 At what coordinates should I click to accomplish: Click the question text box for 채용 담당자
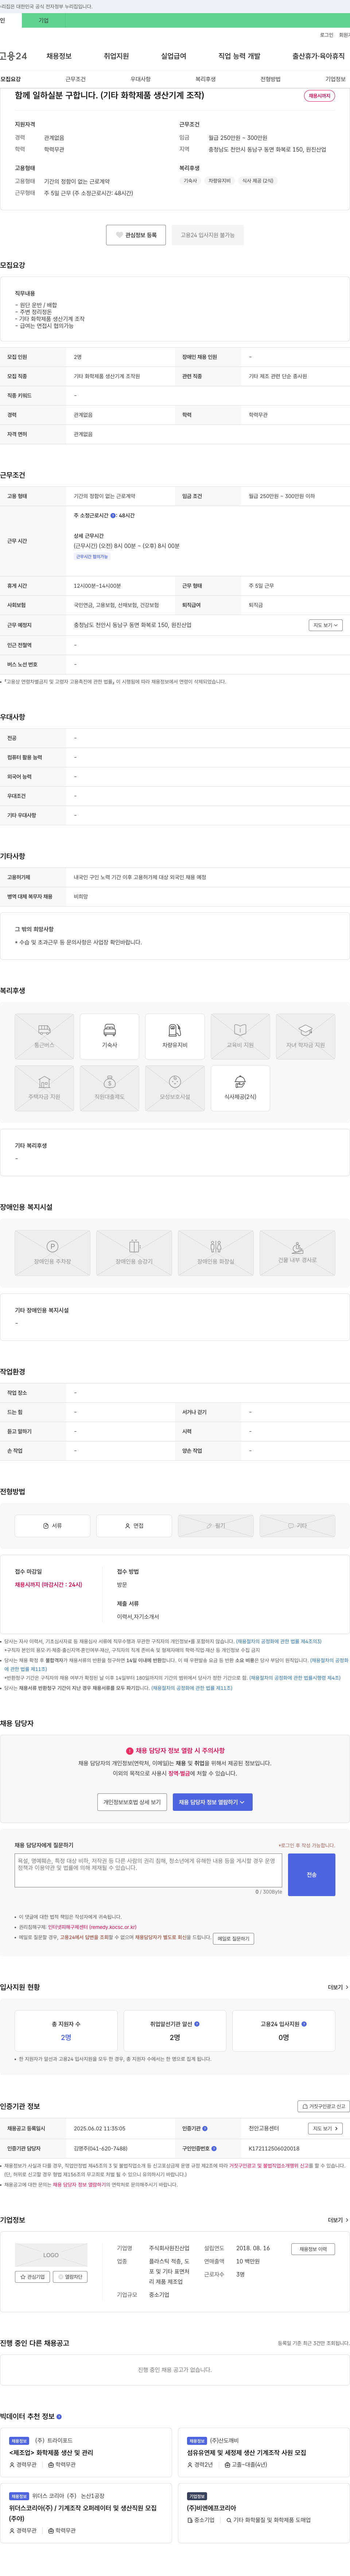[148, 1870]
